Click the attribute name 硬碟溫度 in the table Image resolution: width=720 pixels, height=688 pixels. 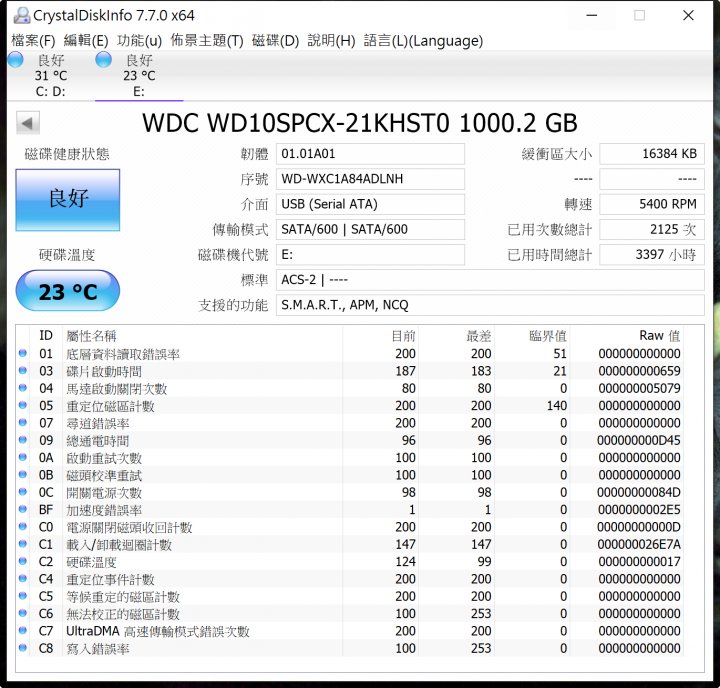(x=91, y=562)
